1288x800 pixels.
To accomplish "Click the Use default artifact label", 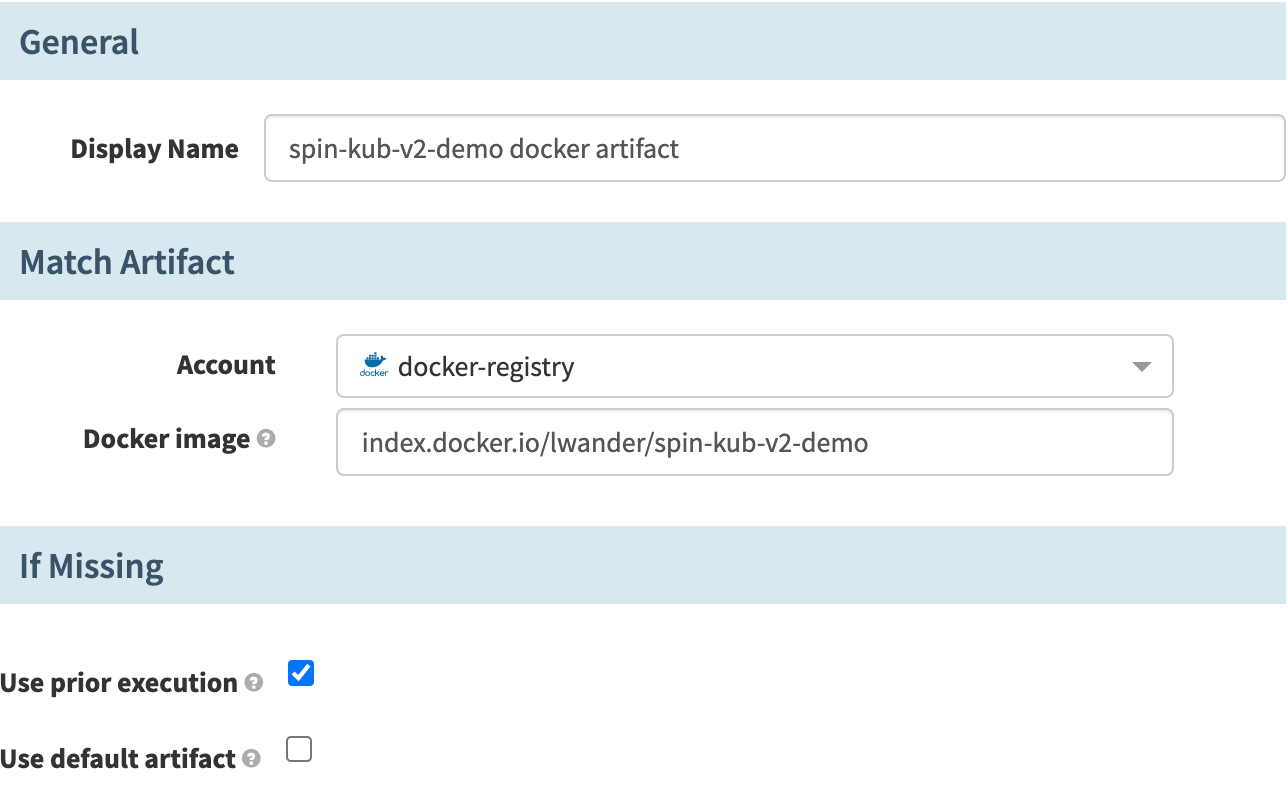I will pos(118,759).
